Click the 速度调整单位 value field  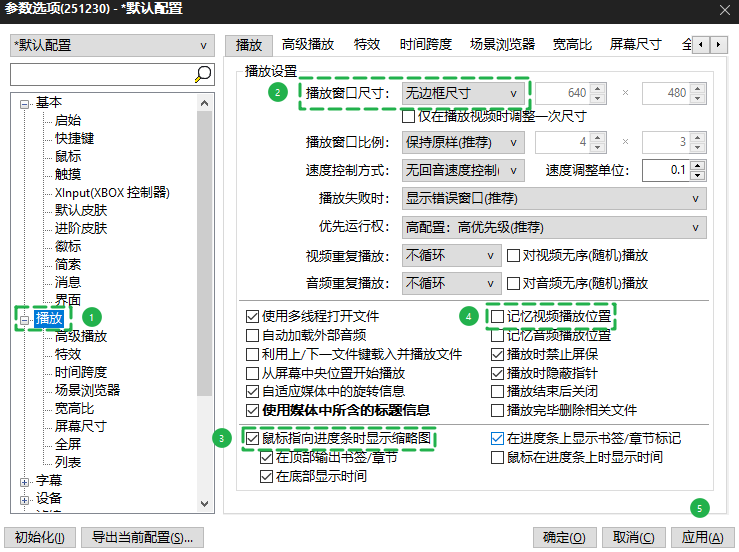(662, 169)
